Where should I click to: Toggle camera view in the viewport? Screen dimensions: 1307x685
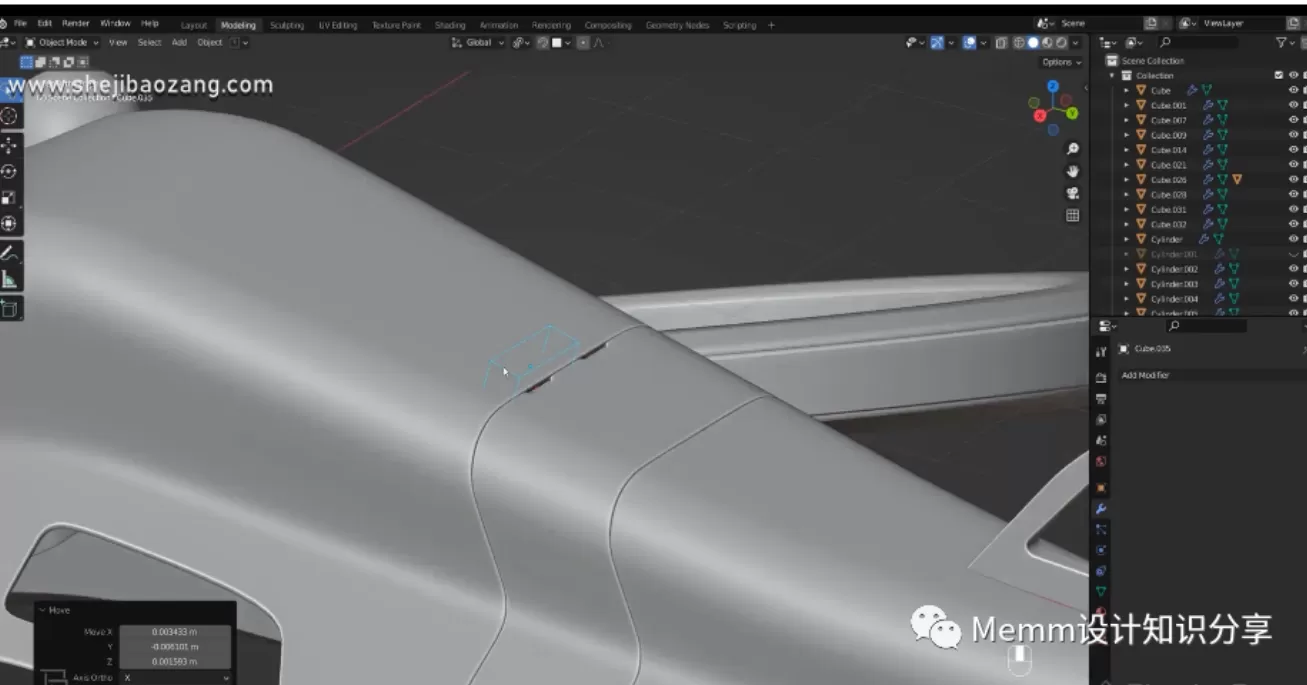[x=1073, y=193]
